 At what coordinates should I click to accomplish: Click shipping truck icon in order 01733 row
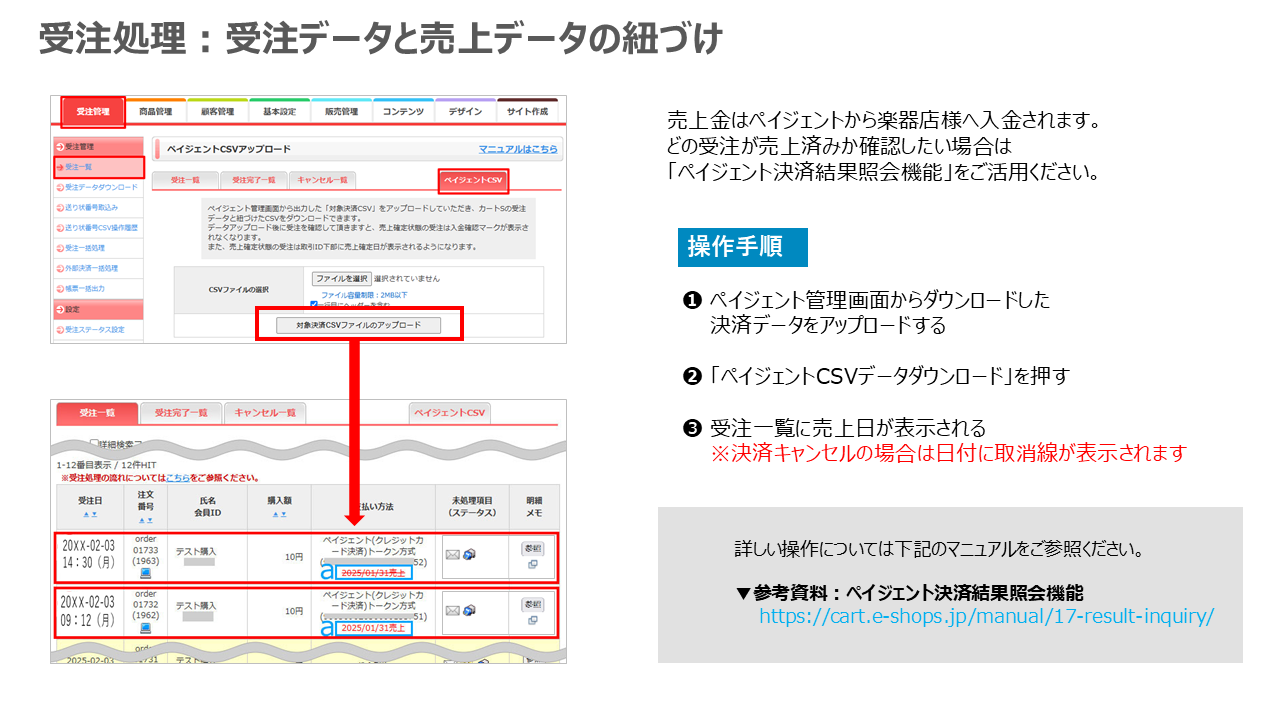(x=468, y=555)
